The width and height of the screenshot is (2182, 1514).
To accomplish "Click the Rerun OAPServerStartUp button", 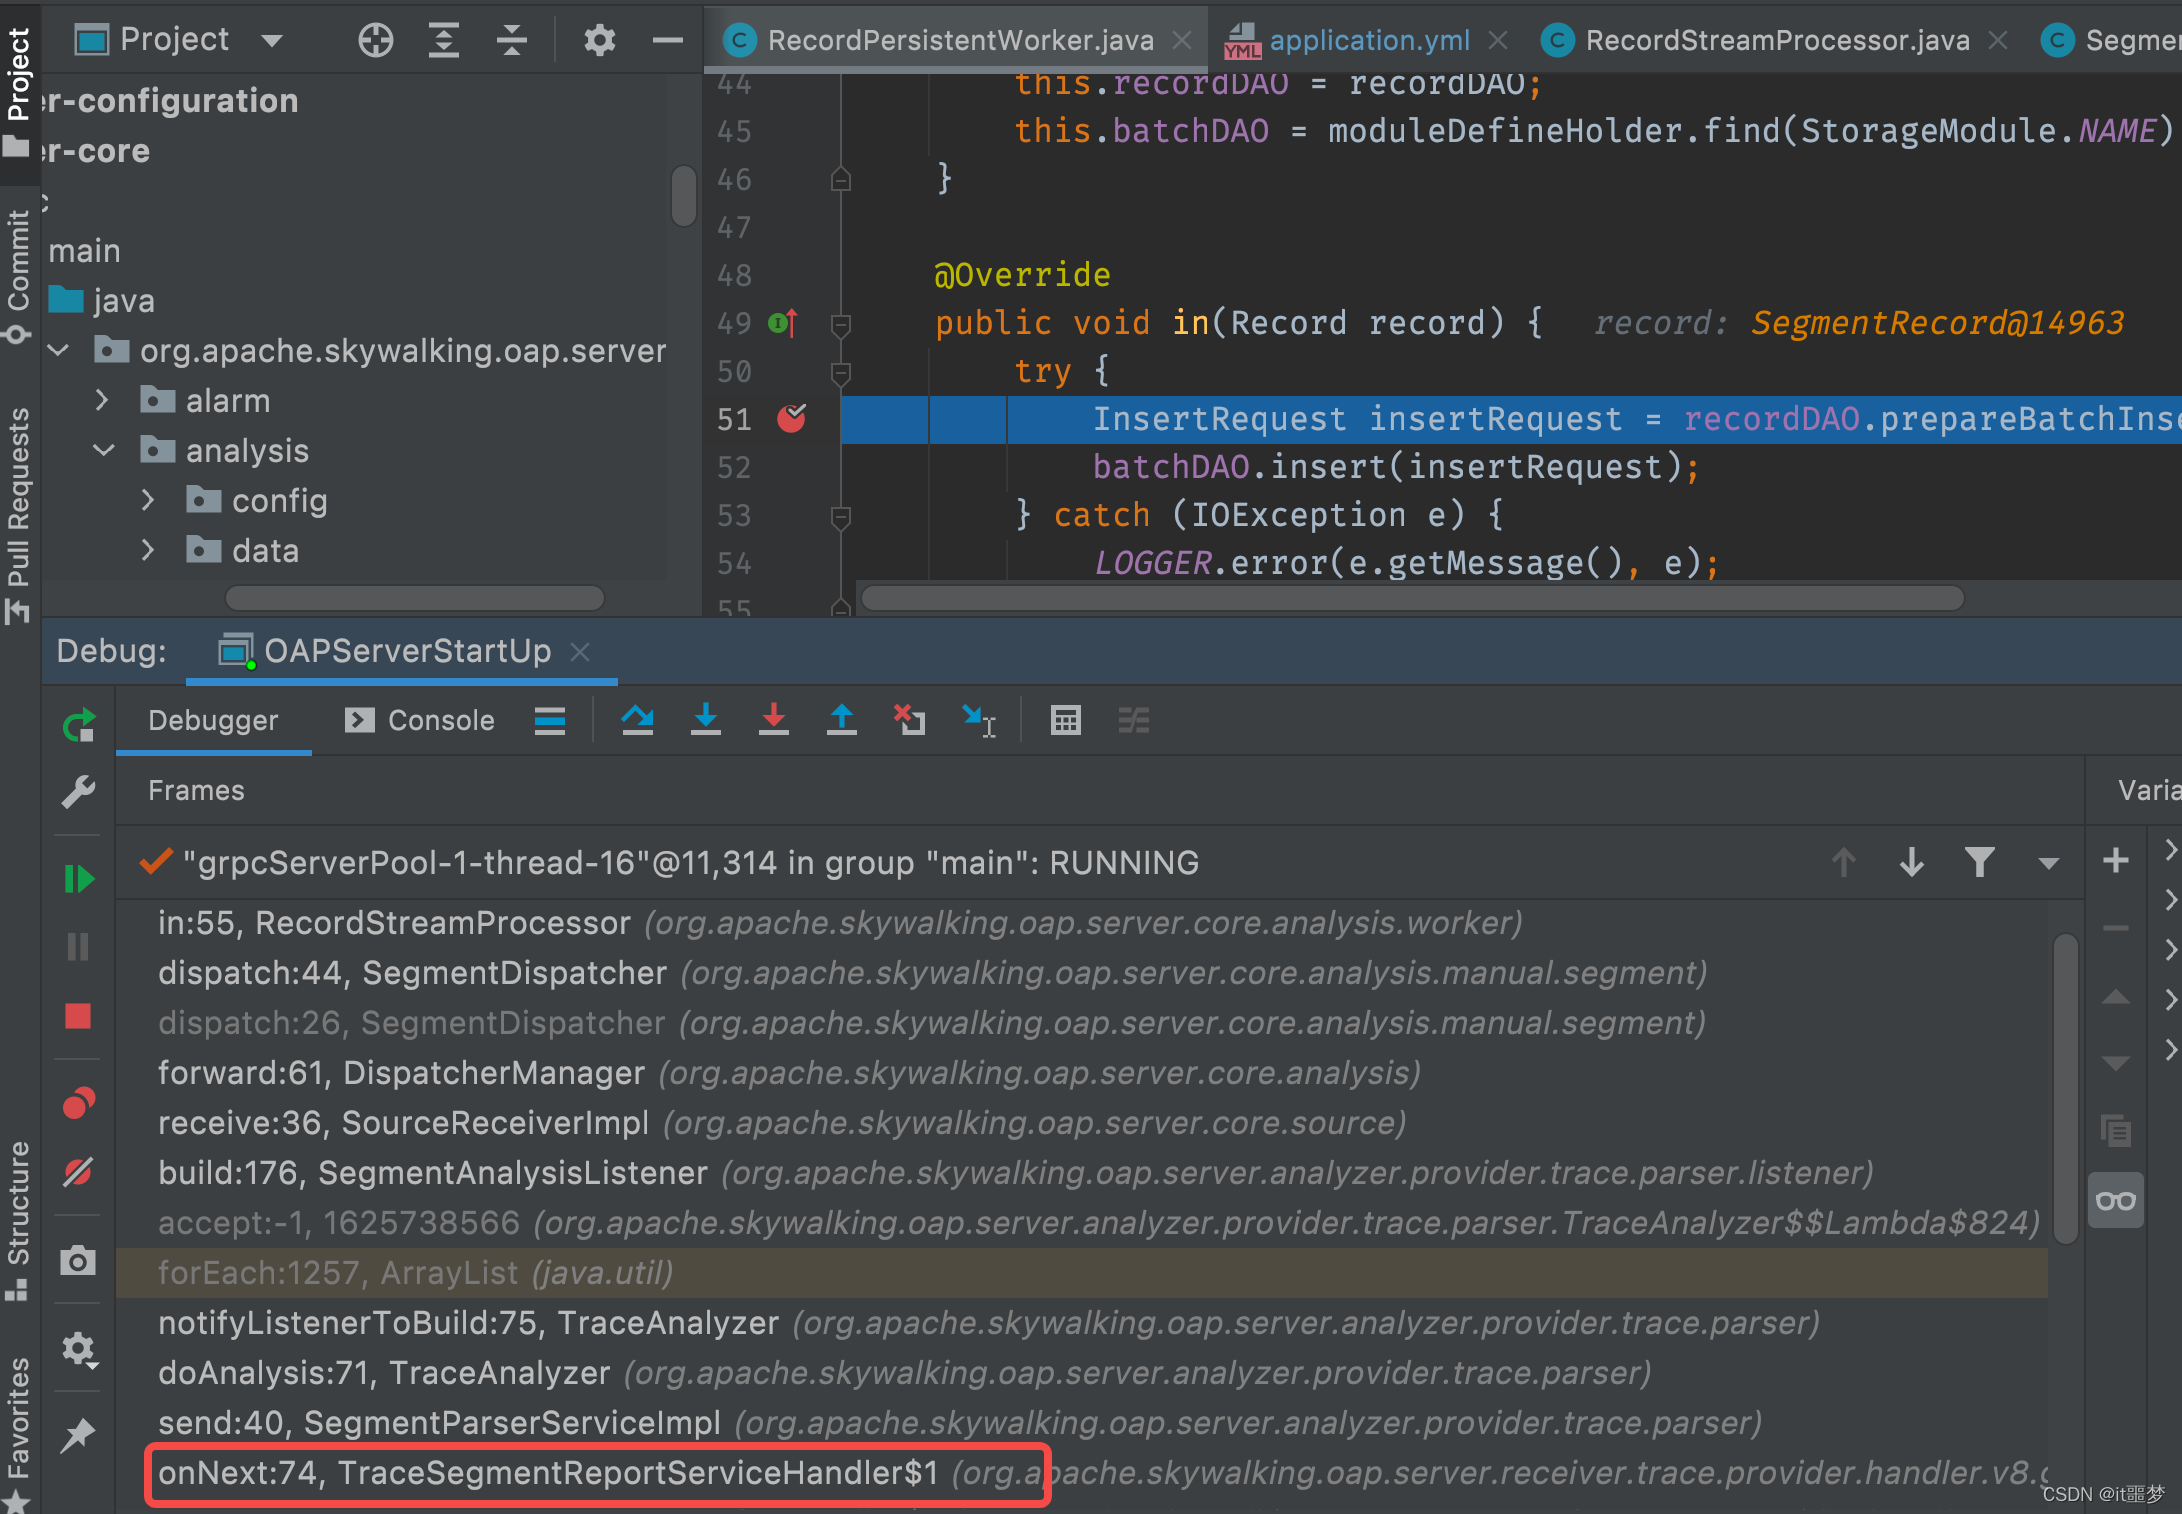I will coord(78,725).
